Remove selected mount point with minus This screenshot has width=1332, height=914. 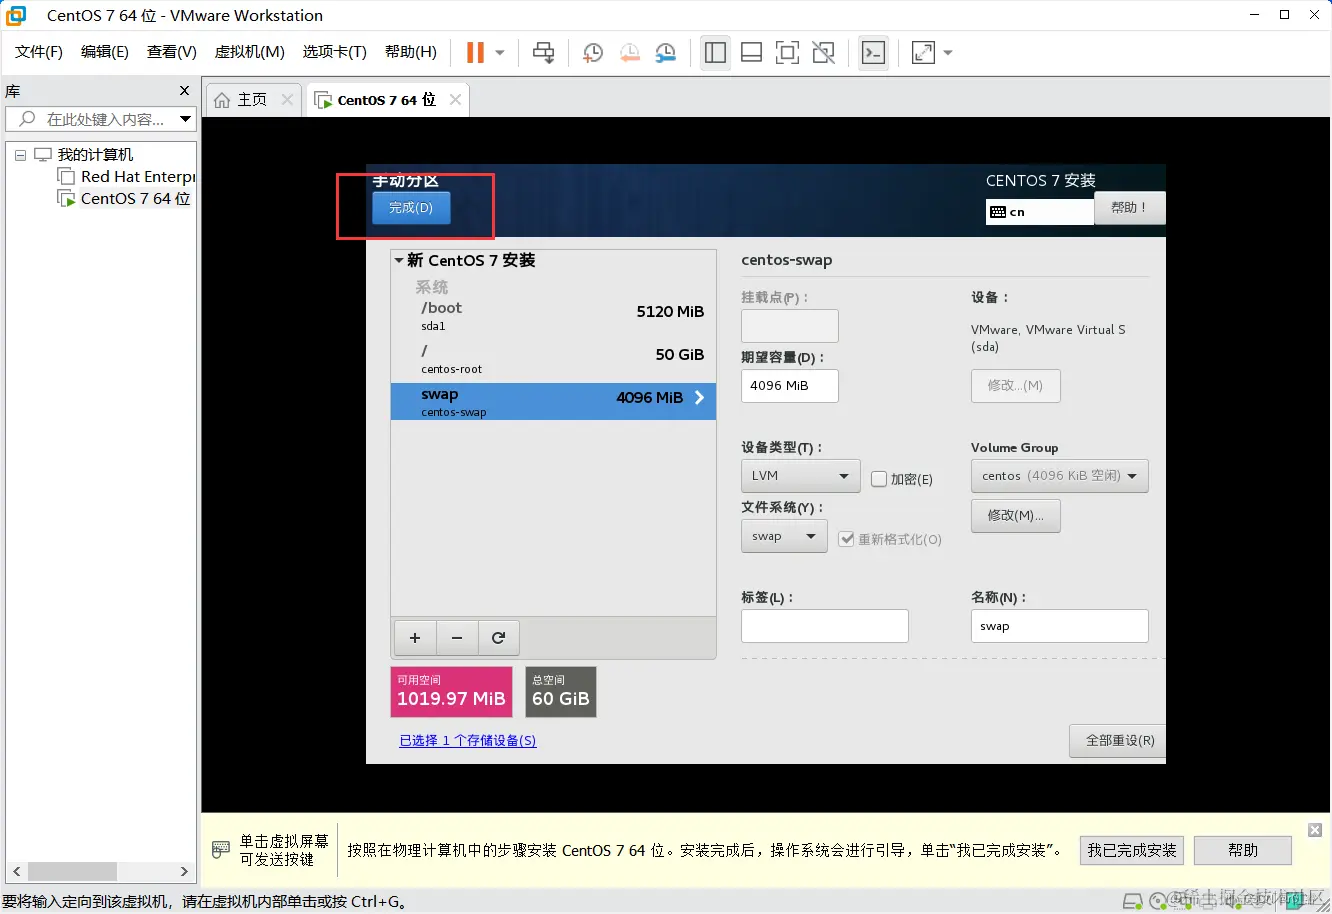[457, 638]
